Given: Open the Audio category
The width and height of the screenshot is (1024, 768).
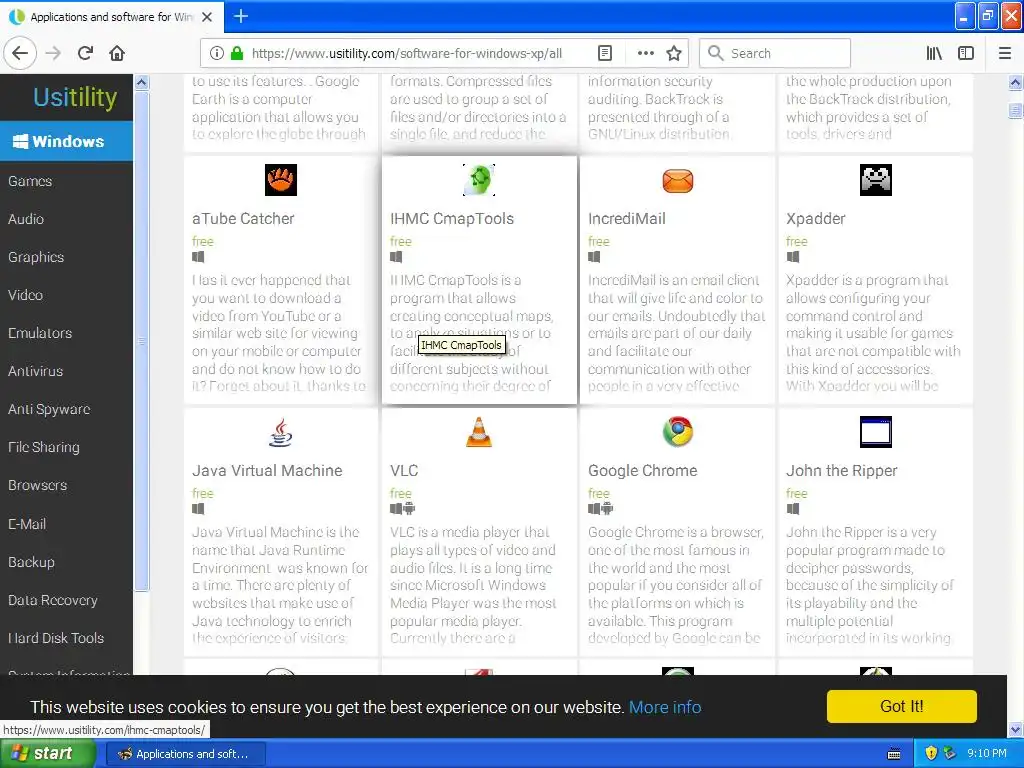Looking at the screenshot, I should coord(26,219).
